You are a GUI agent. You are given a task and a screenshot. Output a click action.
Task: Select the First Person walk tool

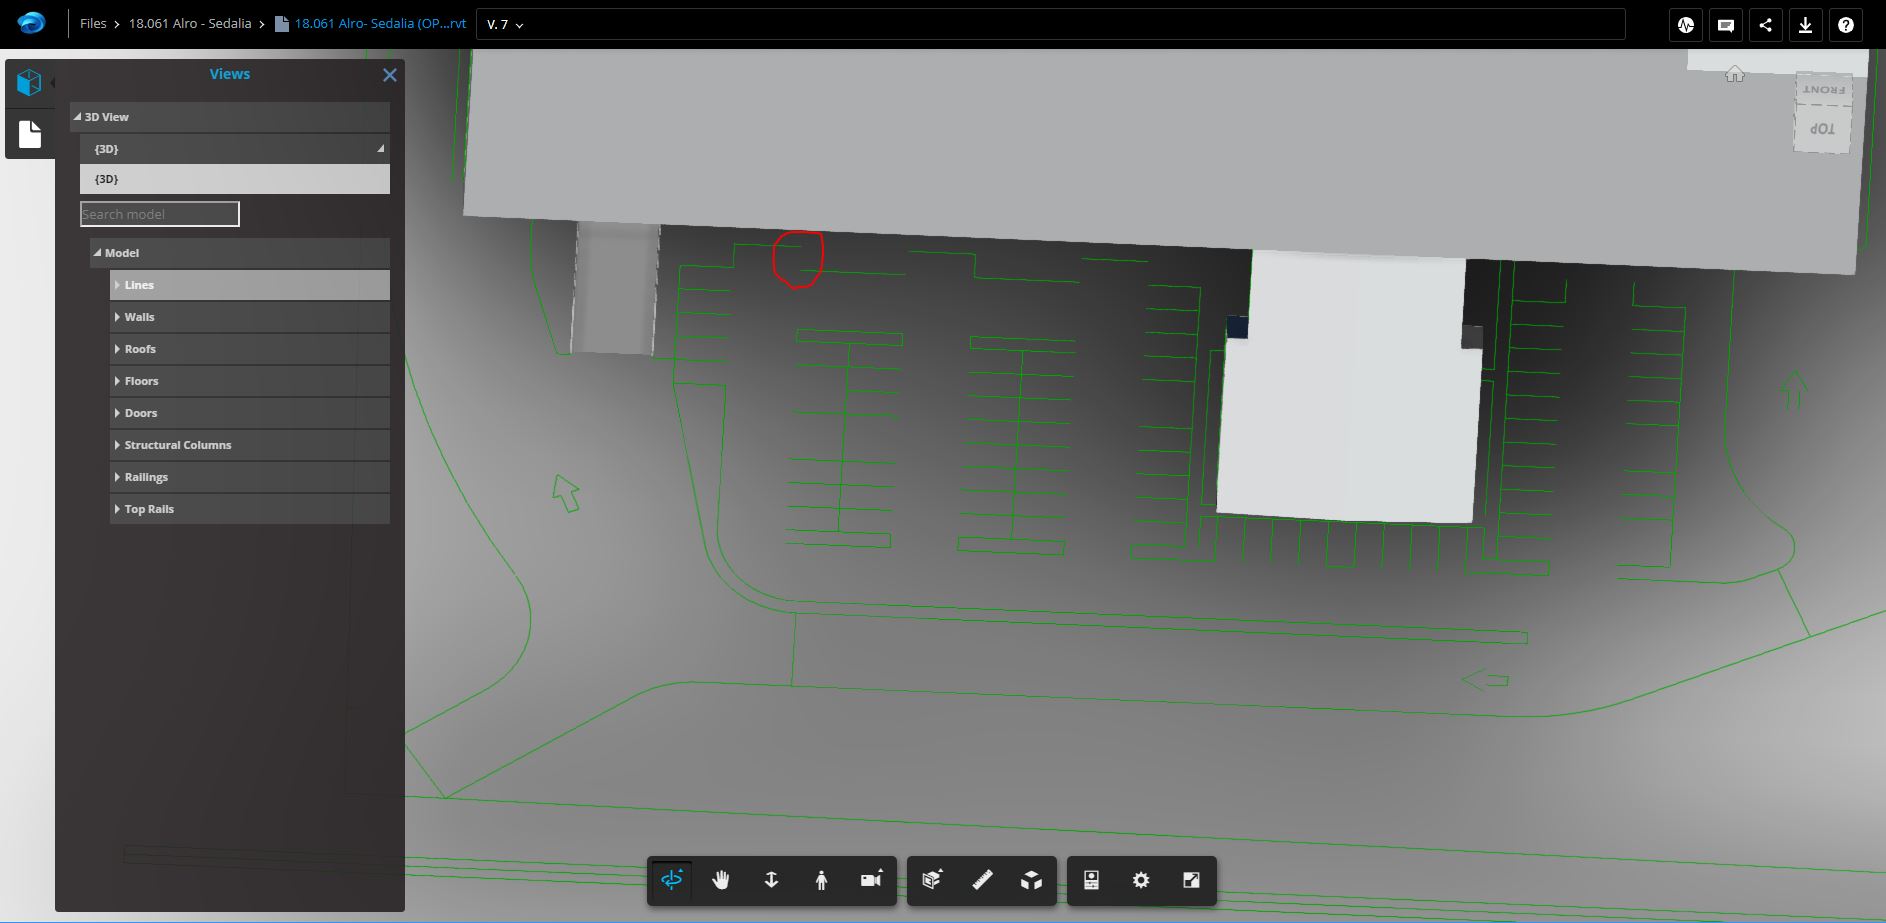point(822,881)
